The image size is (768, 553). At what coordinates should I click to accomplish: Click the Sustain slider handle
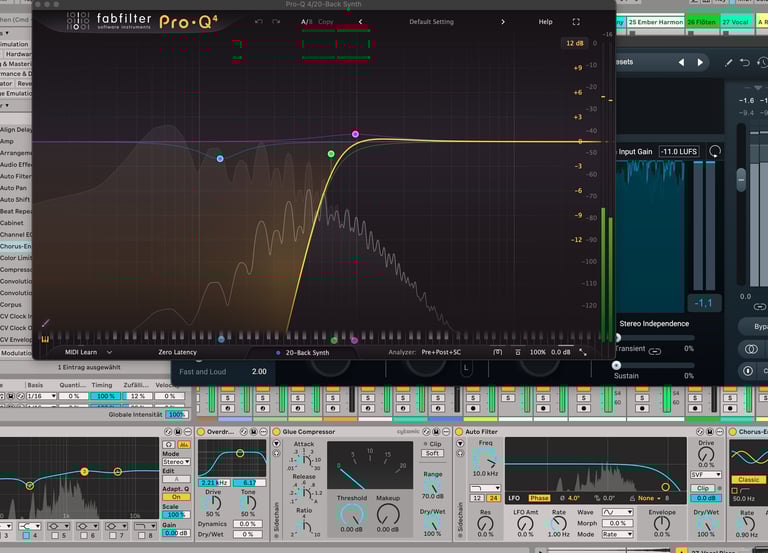tap(616, 366)
